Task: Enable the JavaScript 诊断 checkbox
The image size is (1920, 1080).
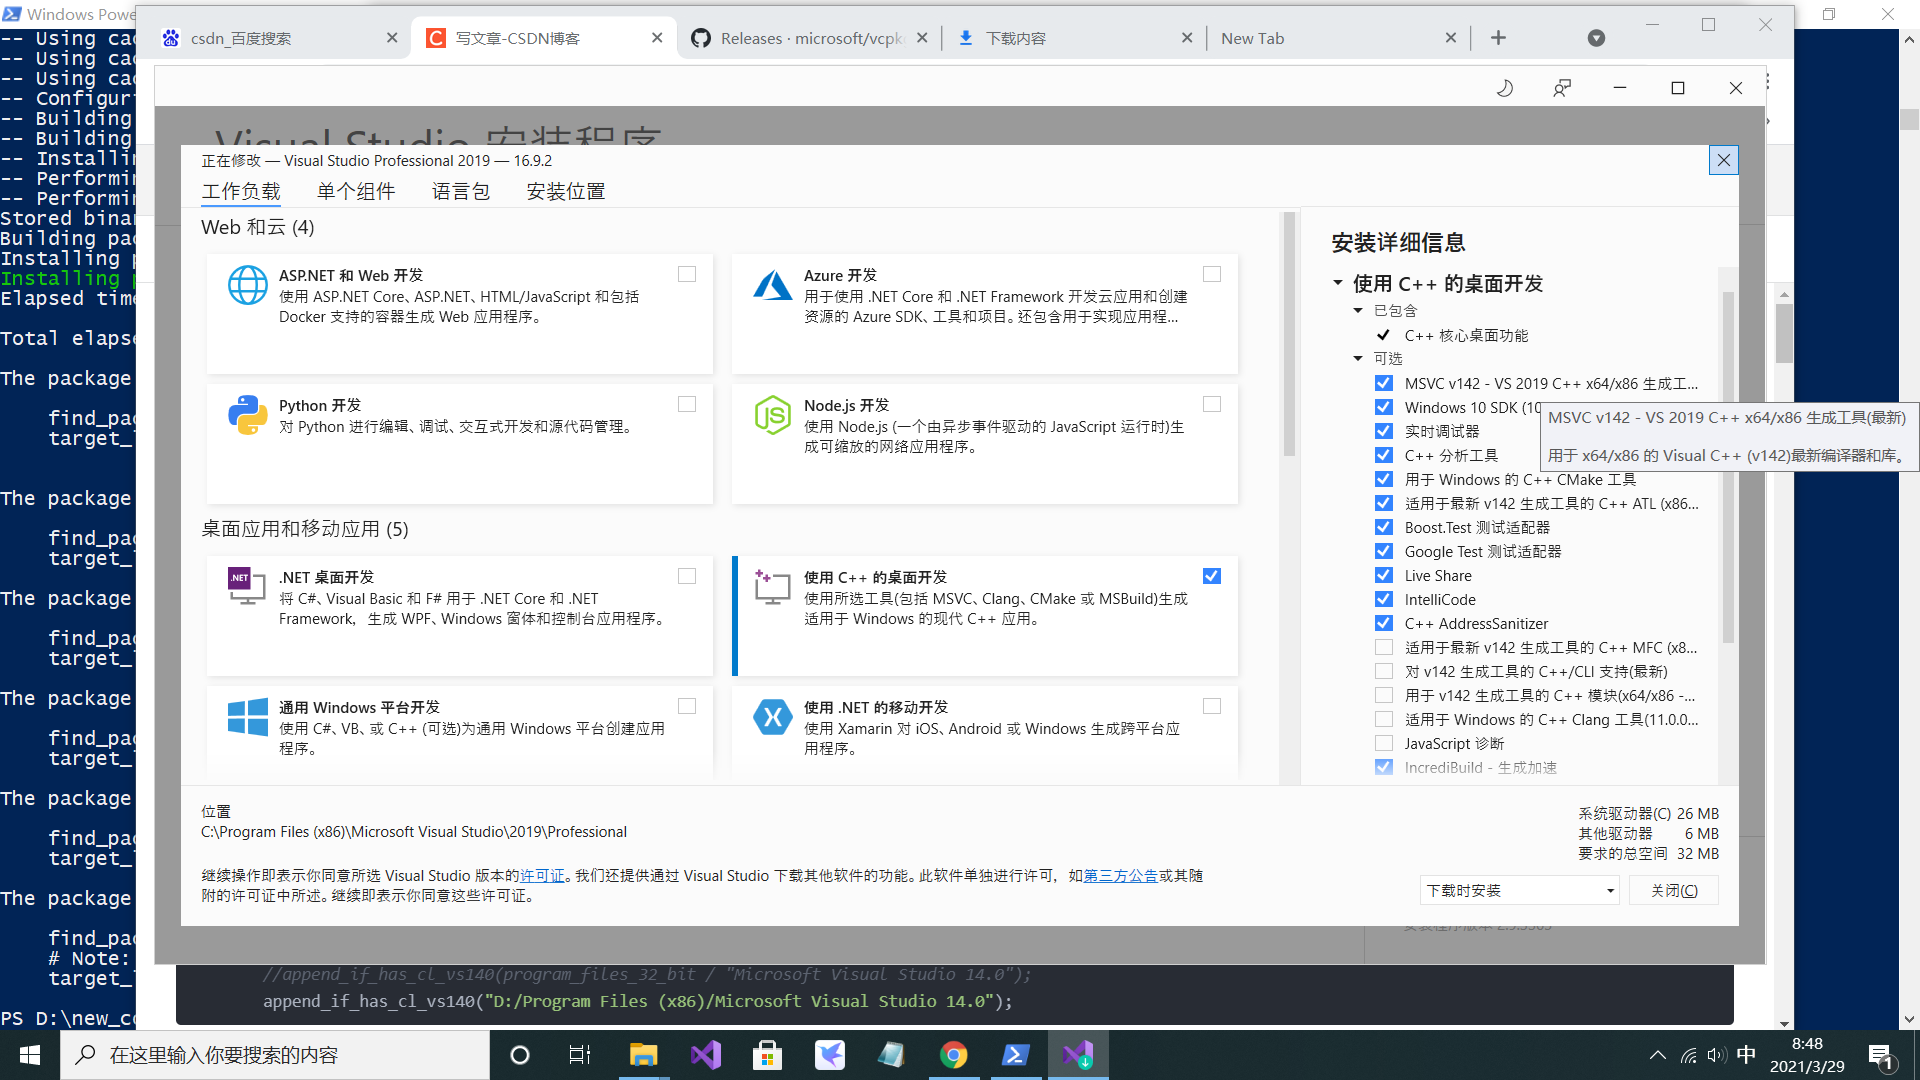Action: point(1384,742)
